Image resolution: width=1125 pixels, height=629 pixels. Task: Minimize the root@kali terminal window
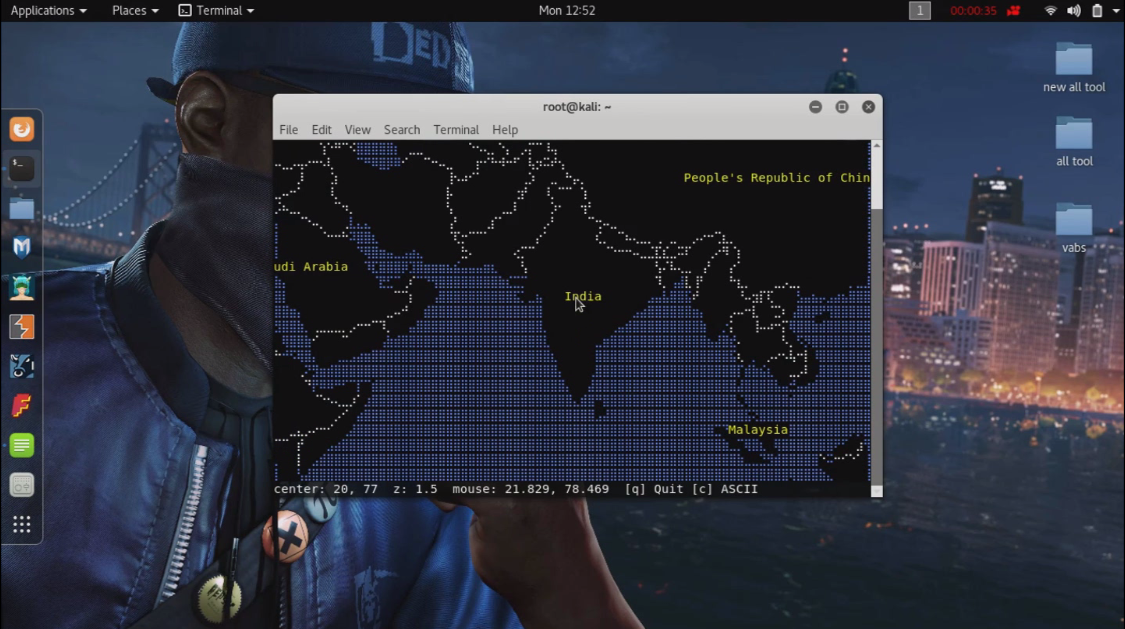point(815,107)
